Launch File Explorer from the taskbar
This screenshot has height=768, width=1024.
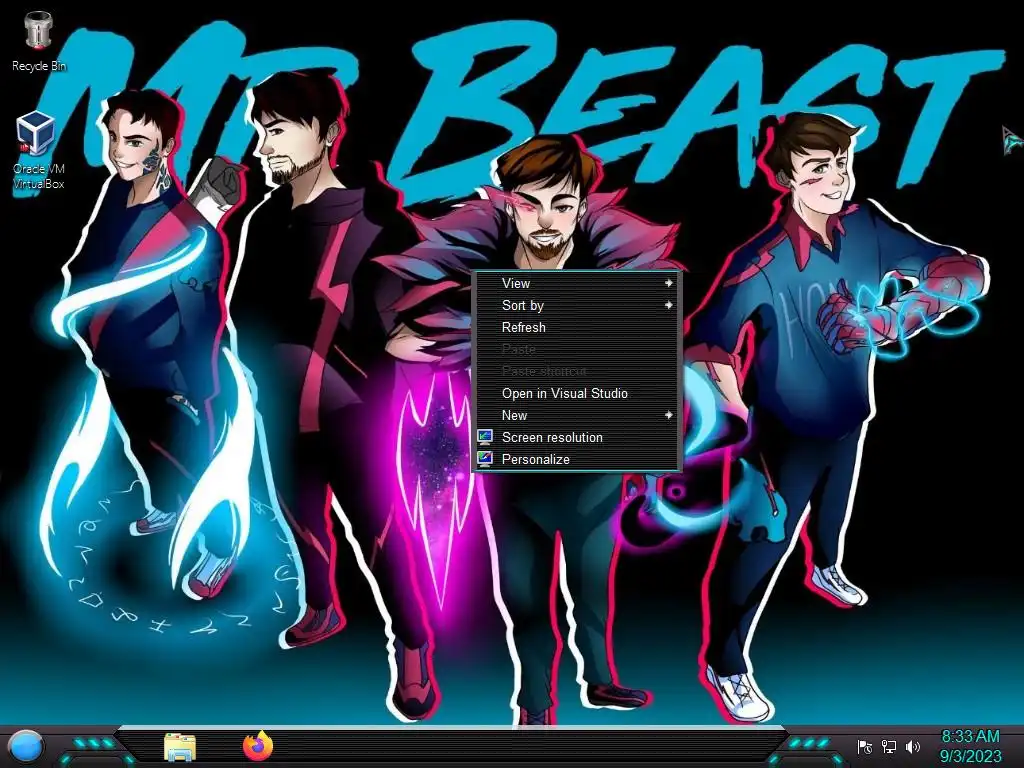point(180,746)
